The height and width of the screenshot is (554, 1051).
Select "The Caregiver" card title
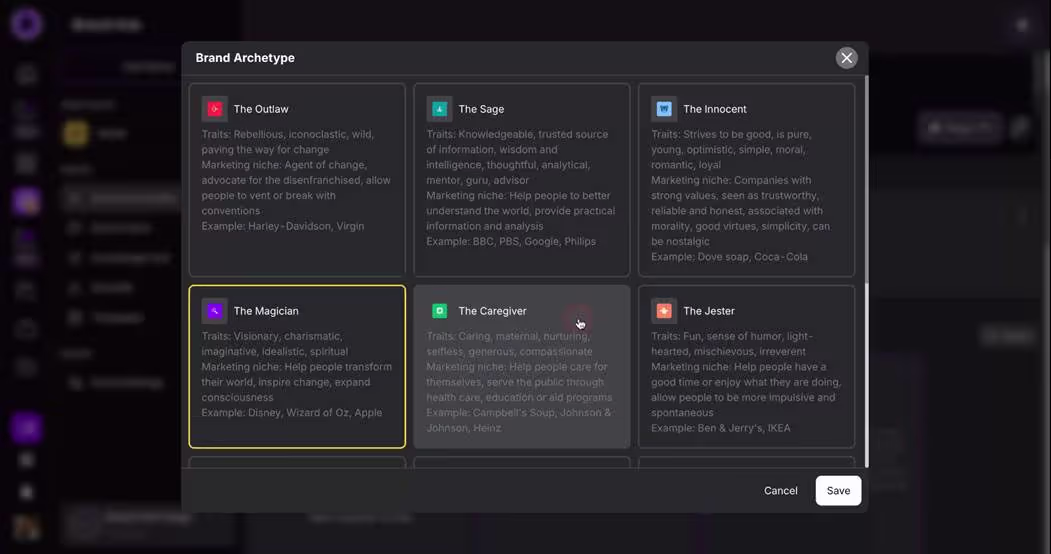pos(492,311)
